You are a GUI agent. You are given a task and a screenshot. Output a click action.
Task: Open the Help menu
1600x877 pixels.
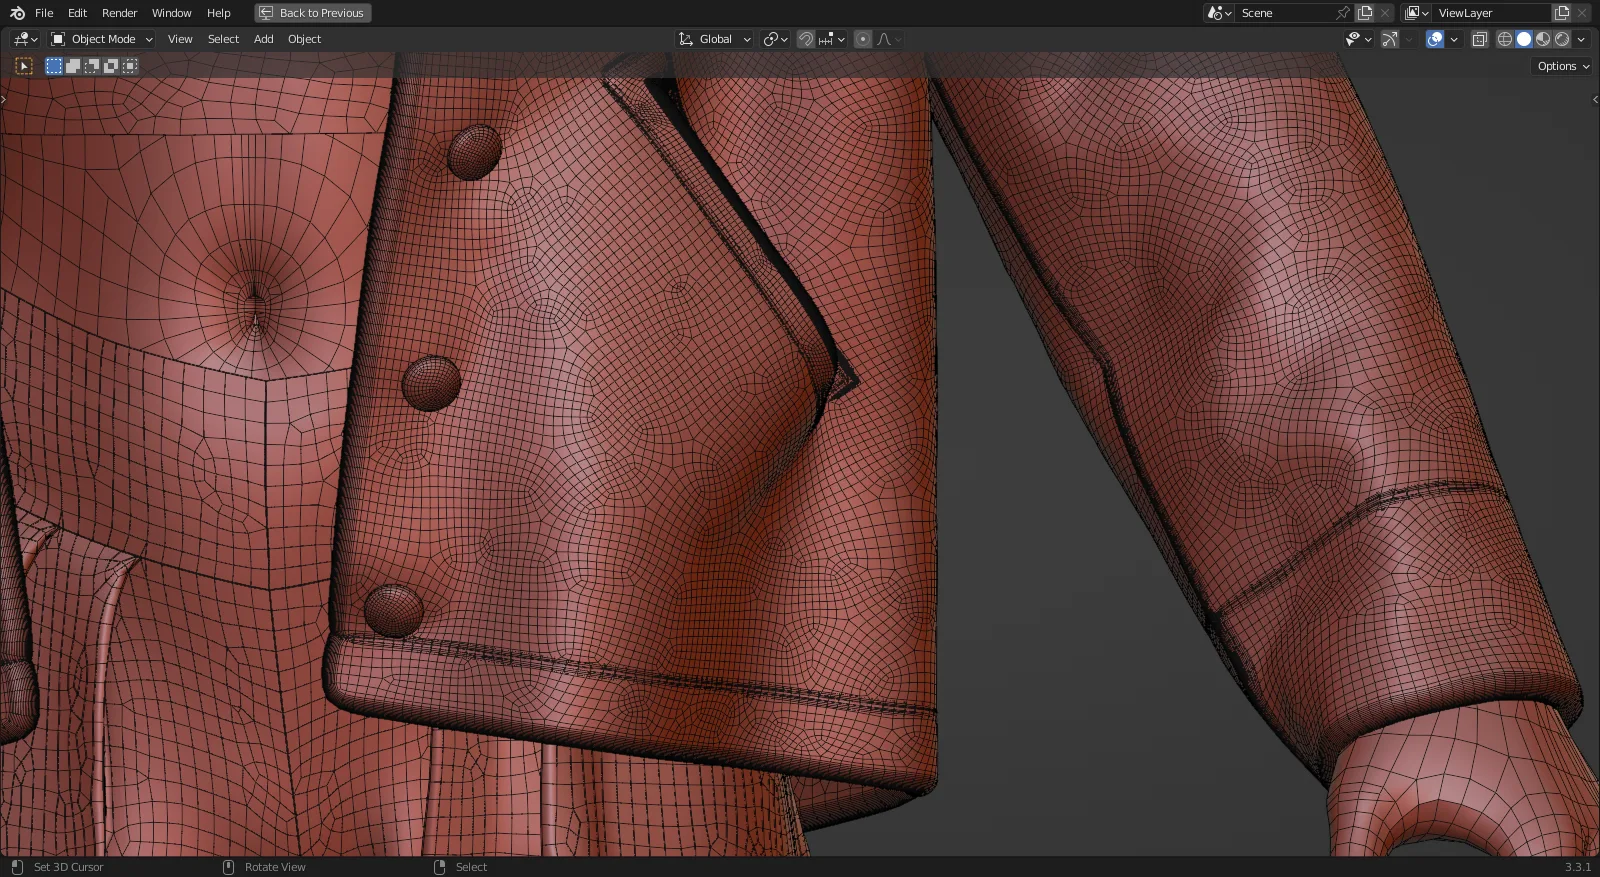coord(218,13)
